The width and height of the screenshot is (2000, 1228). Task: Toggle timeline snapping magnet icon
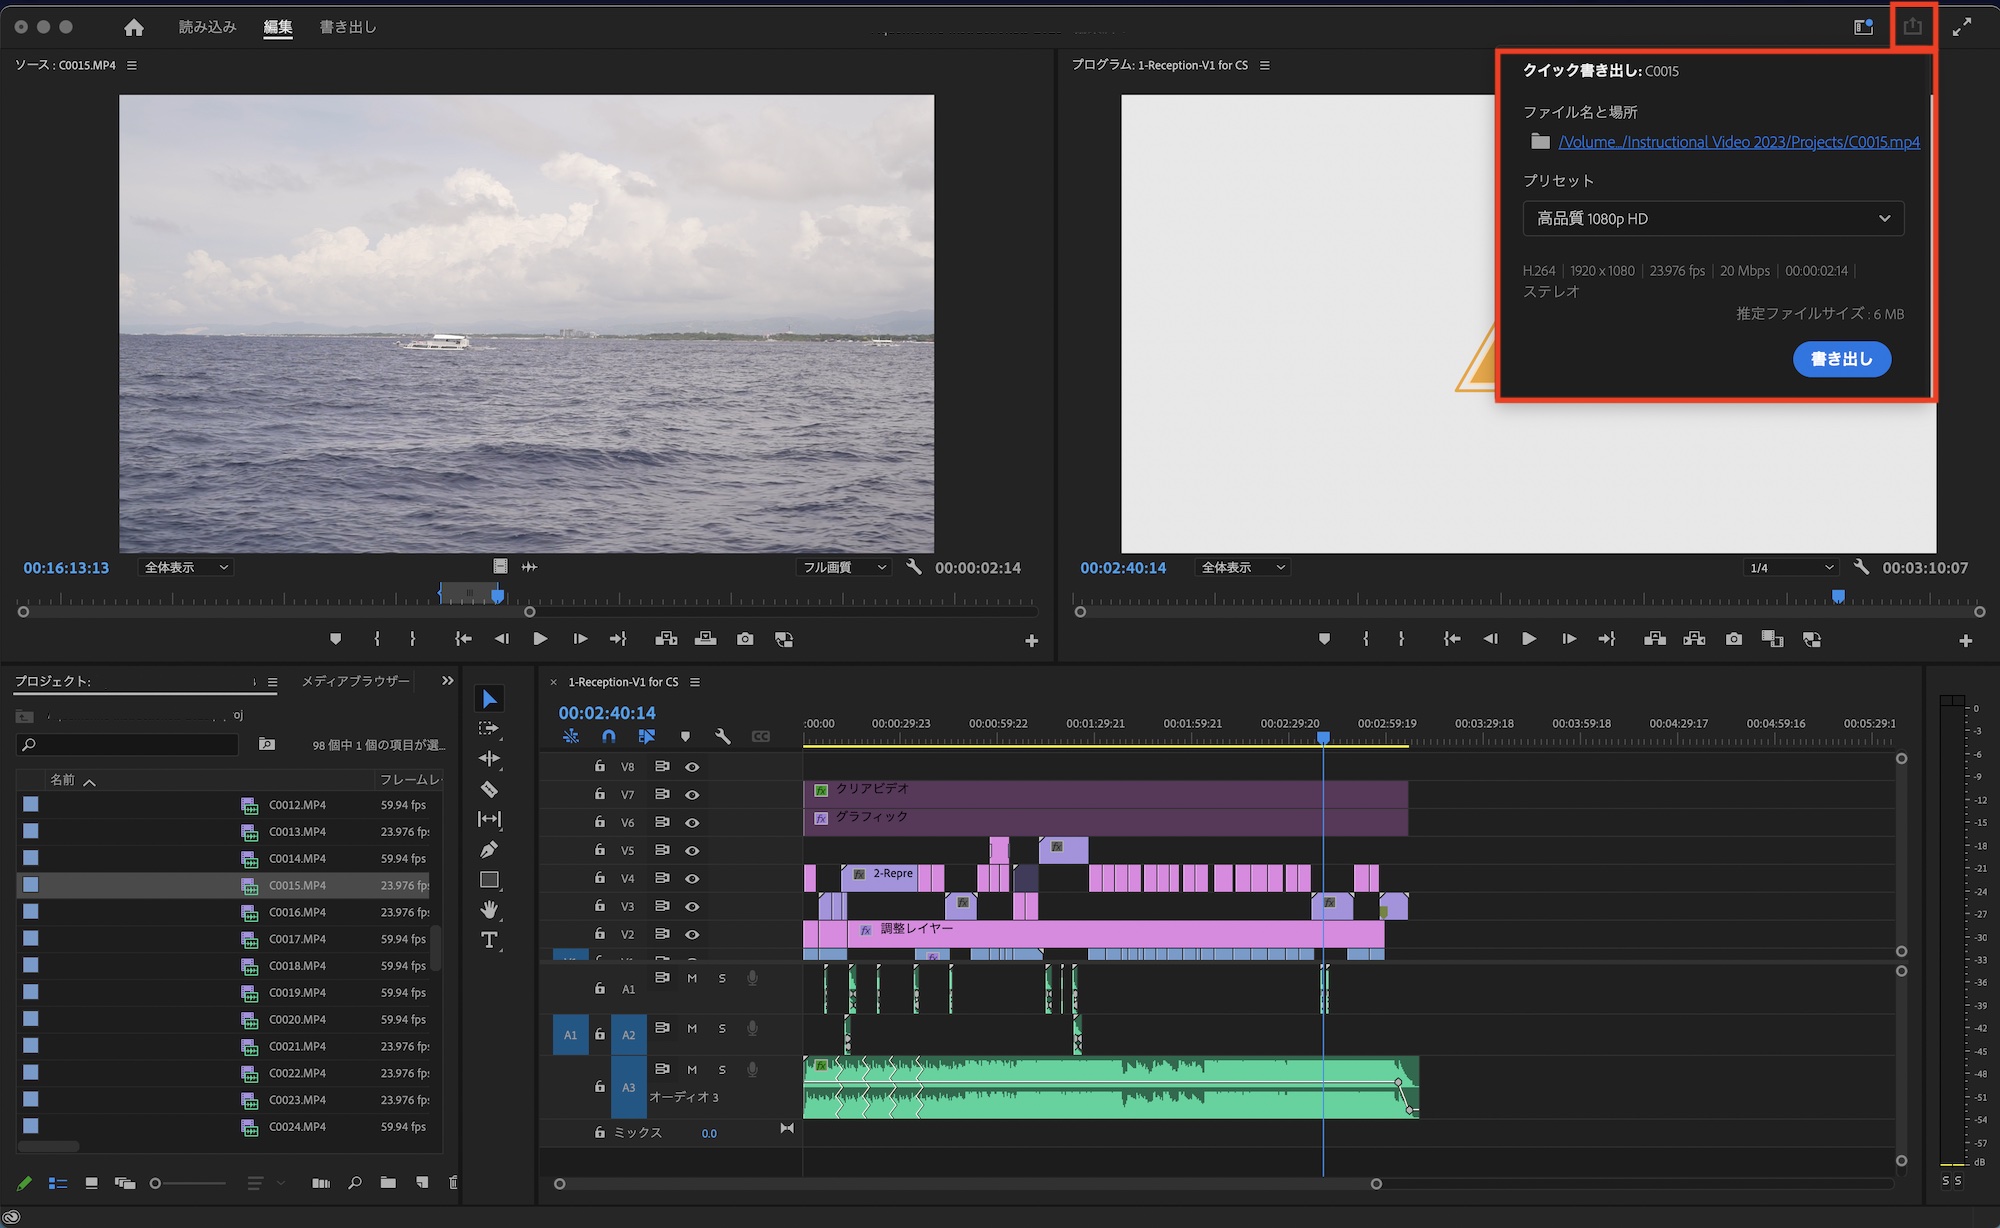[x=608, y=736]
